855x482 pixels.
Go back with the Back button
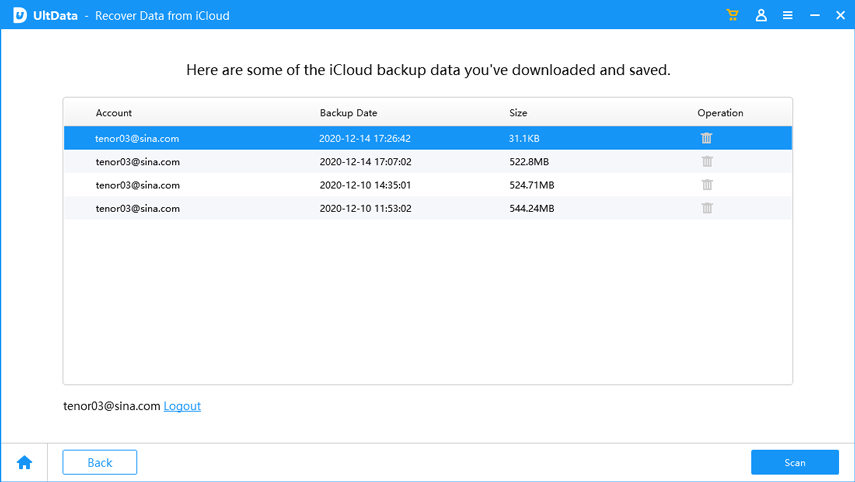100,462
